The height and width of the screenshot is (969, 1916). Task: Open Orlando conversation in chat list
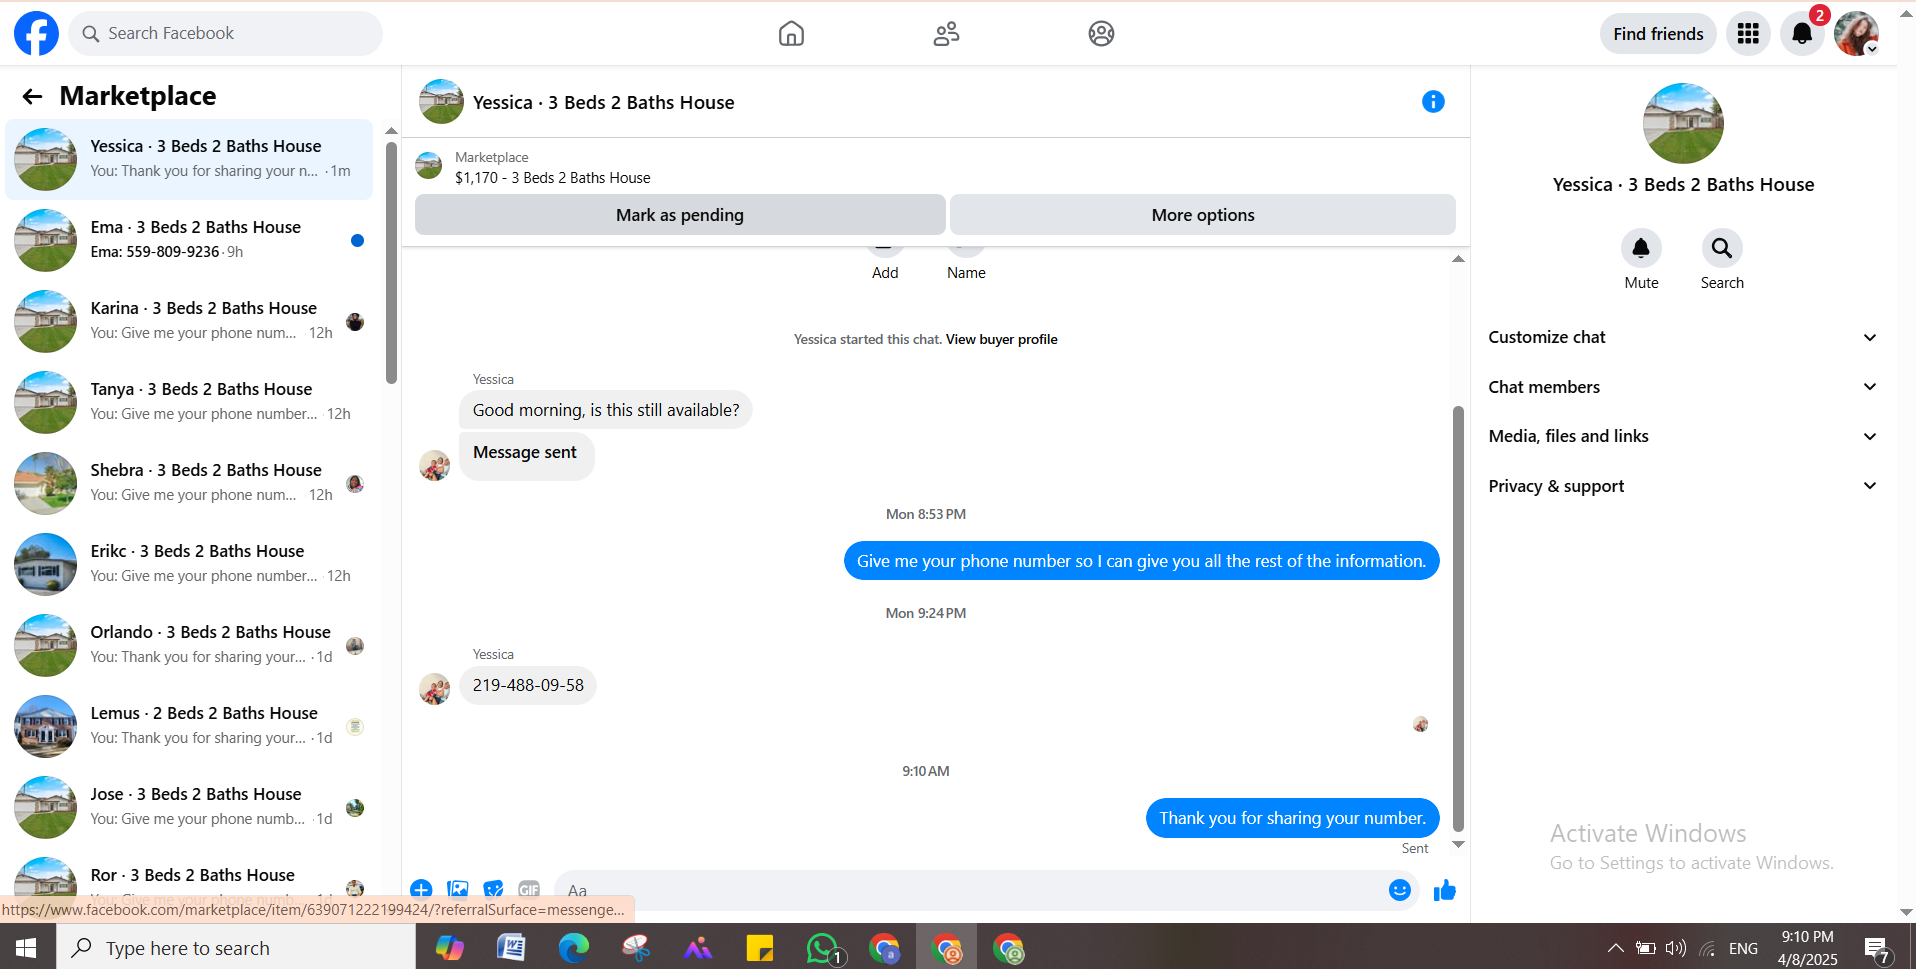click(189, 645)
